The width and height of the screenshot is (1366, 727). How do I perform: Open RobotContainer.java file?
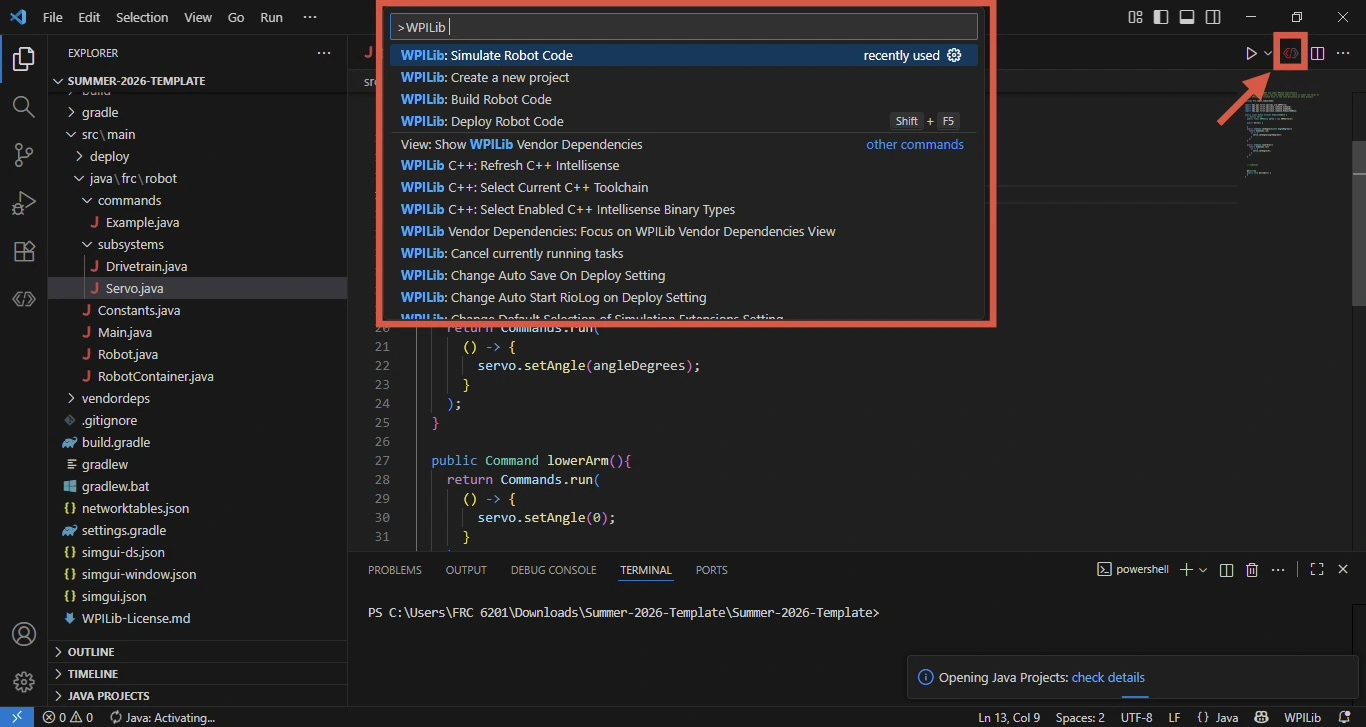coord(198,376)
